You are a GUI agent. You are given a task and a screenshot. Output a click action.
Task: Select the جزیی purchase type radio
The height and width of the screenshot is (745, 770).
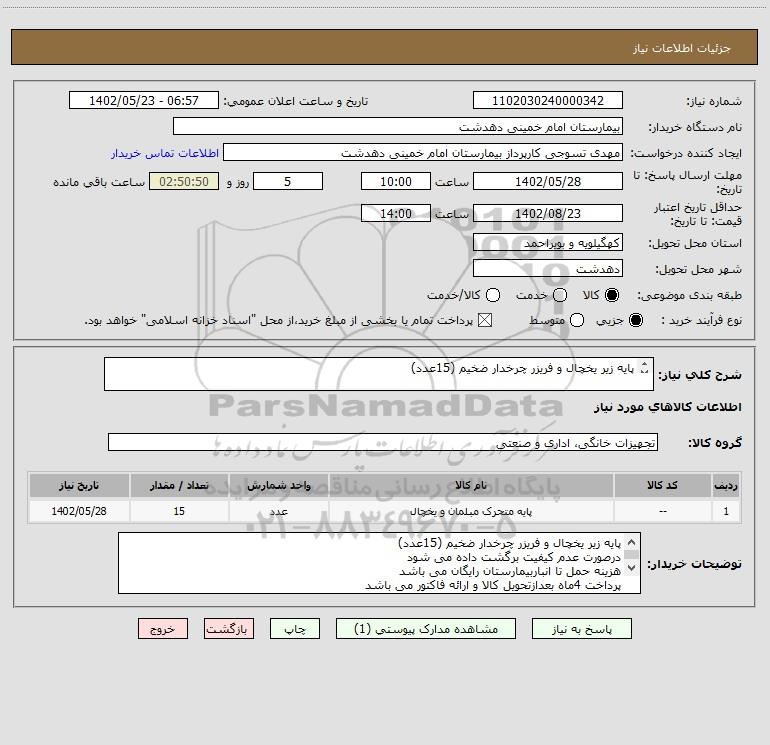636,320
